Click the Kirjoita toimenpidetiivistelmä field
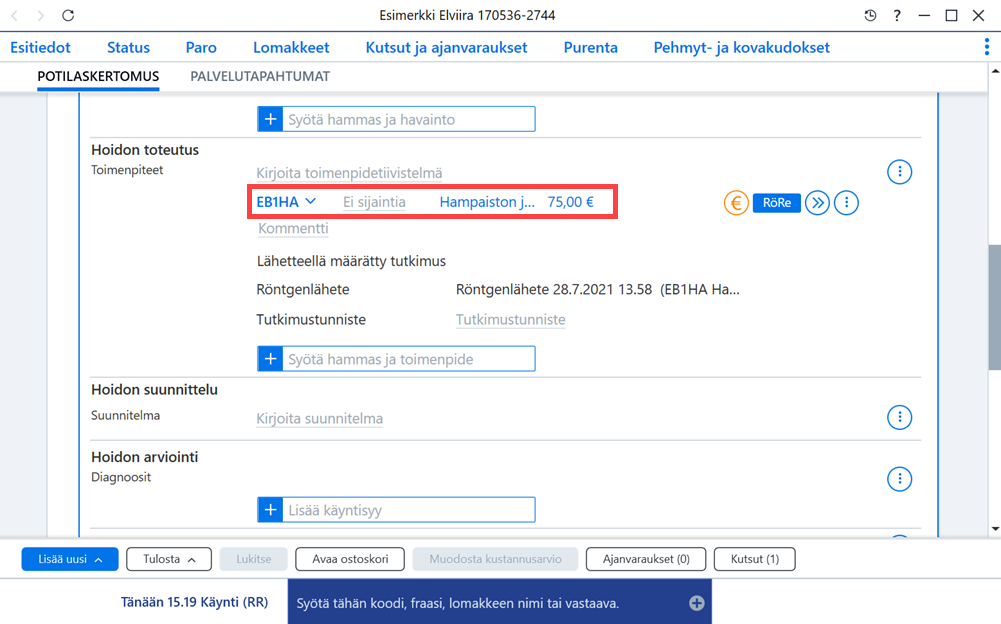 pyautogui.click(x=349, y=173)
